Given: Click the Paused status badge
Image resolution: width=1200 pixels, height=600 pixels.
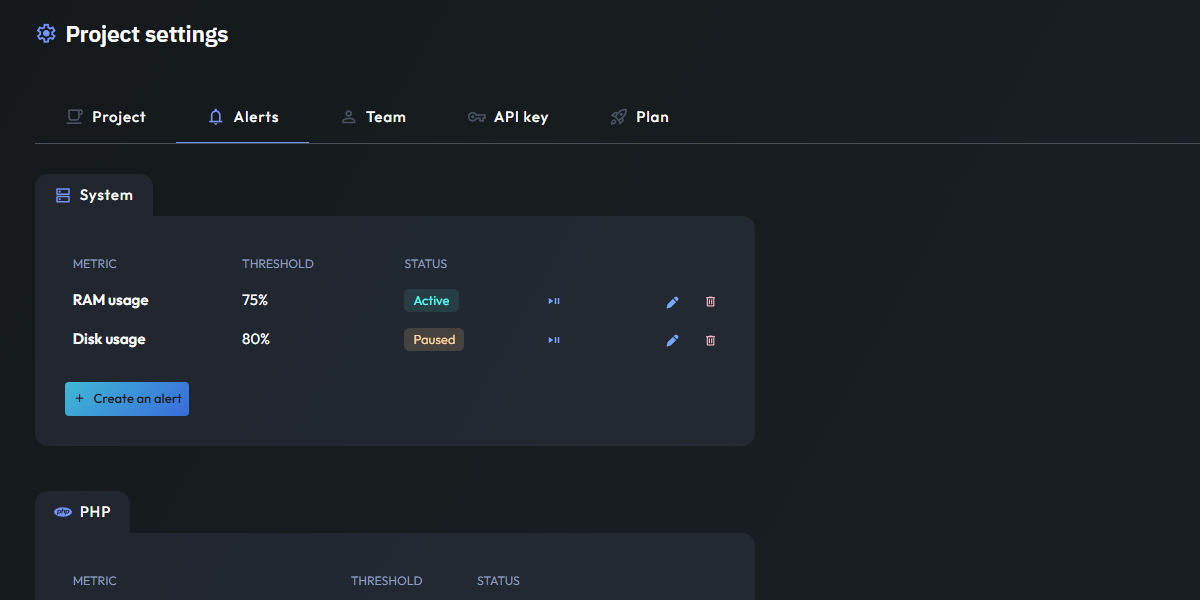Looking at the screenshot, I should point(434,340).
